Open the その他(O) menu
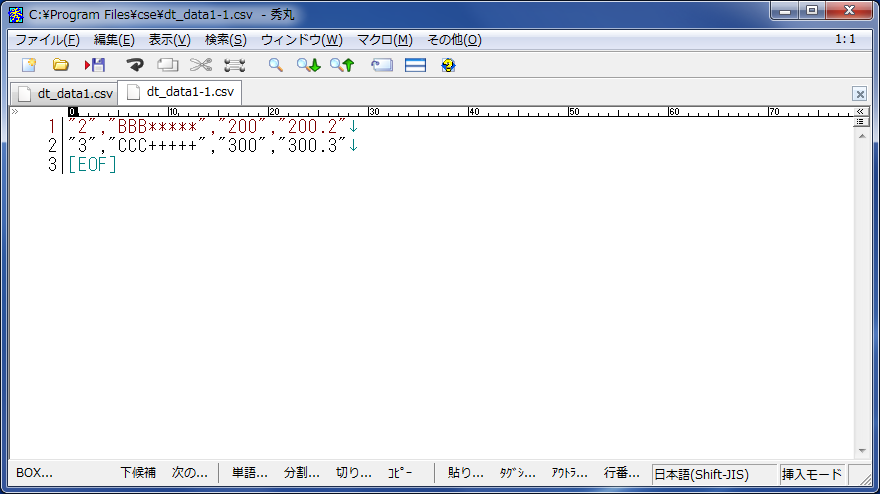The height and width of the screenshot is (494, 880). (x=455, y=40)
